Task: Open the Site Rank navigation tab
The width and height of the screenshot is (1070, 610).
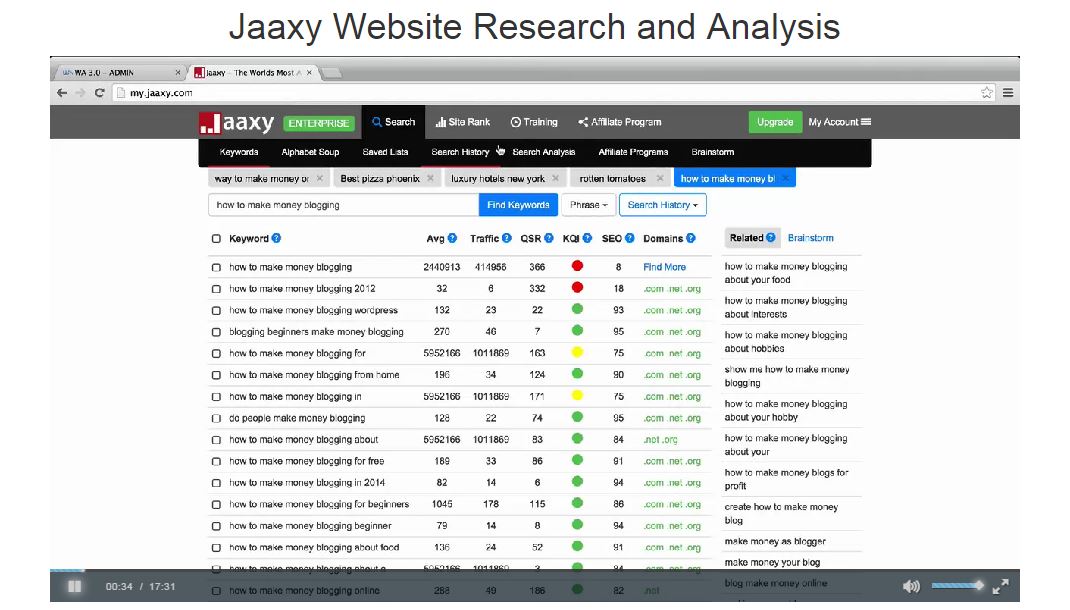Action: pos(463,122)
